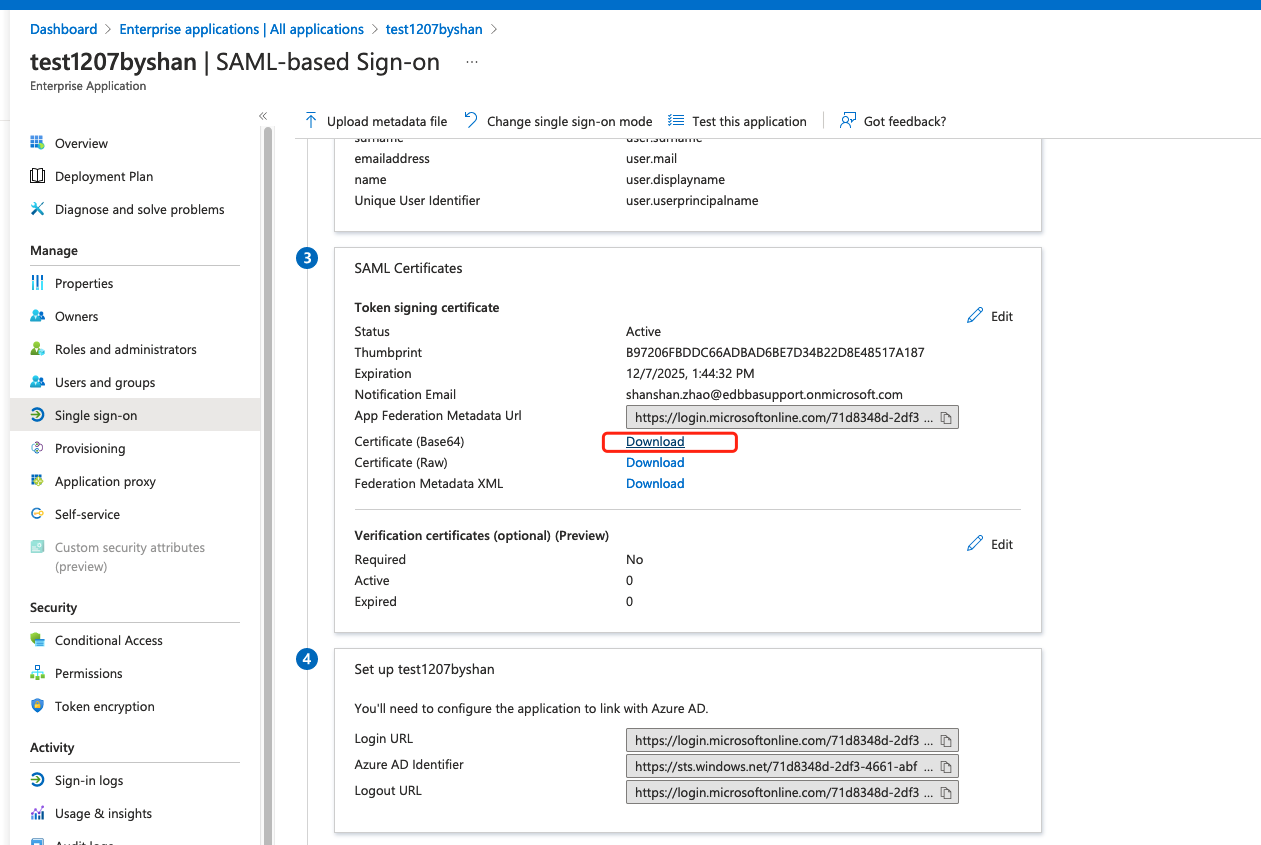This screenshot has height=845, width=1261.
Task: Click the Properties bars icon
Action: pos(37,283)
